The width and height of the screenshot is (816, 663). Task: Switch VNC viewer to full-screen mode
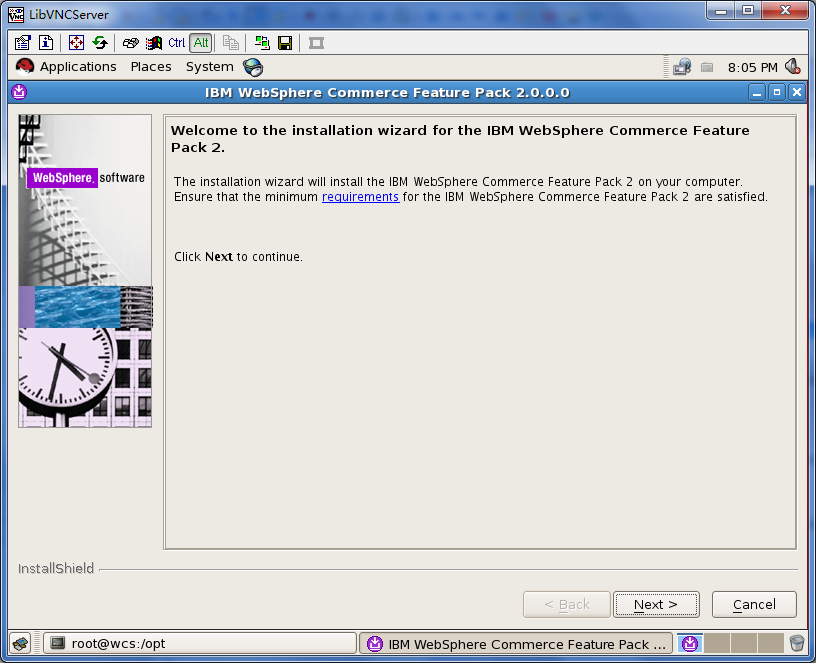pos(75,42)
